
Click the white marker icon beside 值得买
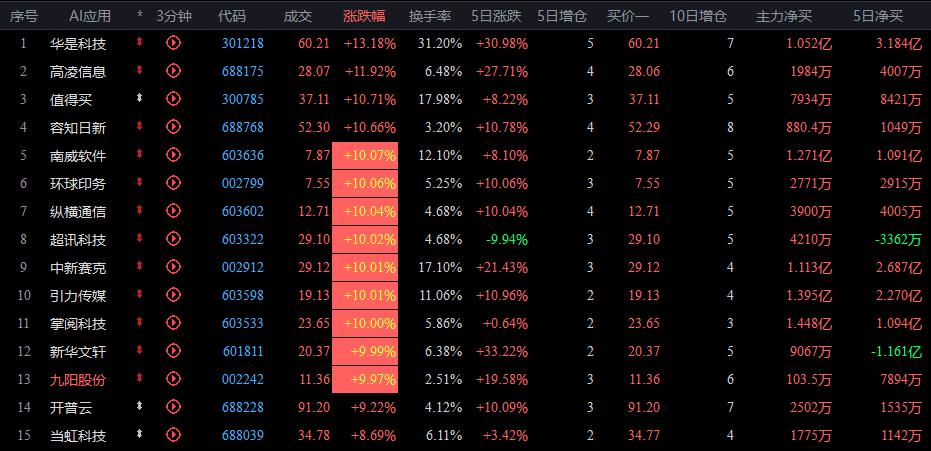coord(140,98)
